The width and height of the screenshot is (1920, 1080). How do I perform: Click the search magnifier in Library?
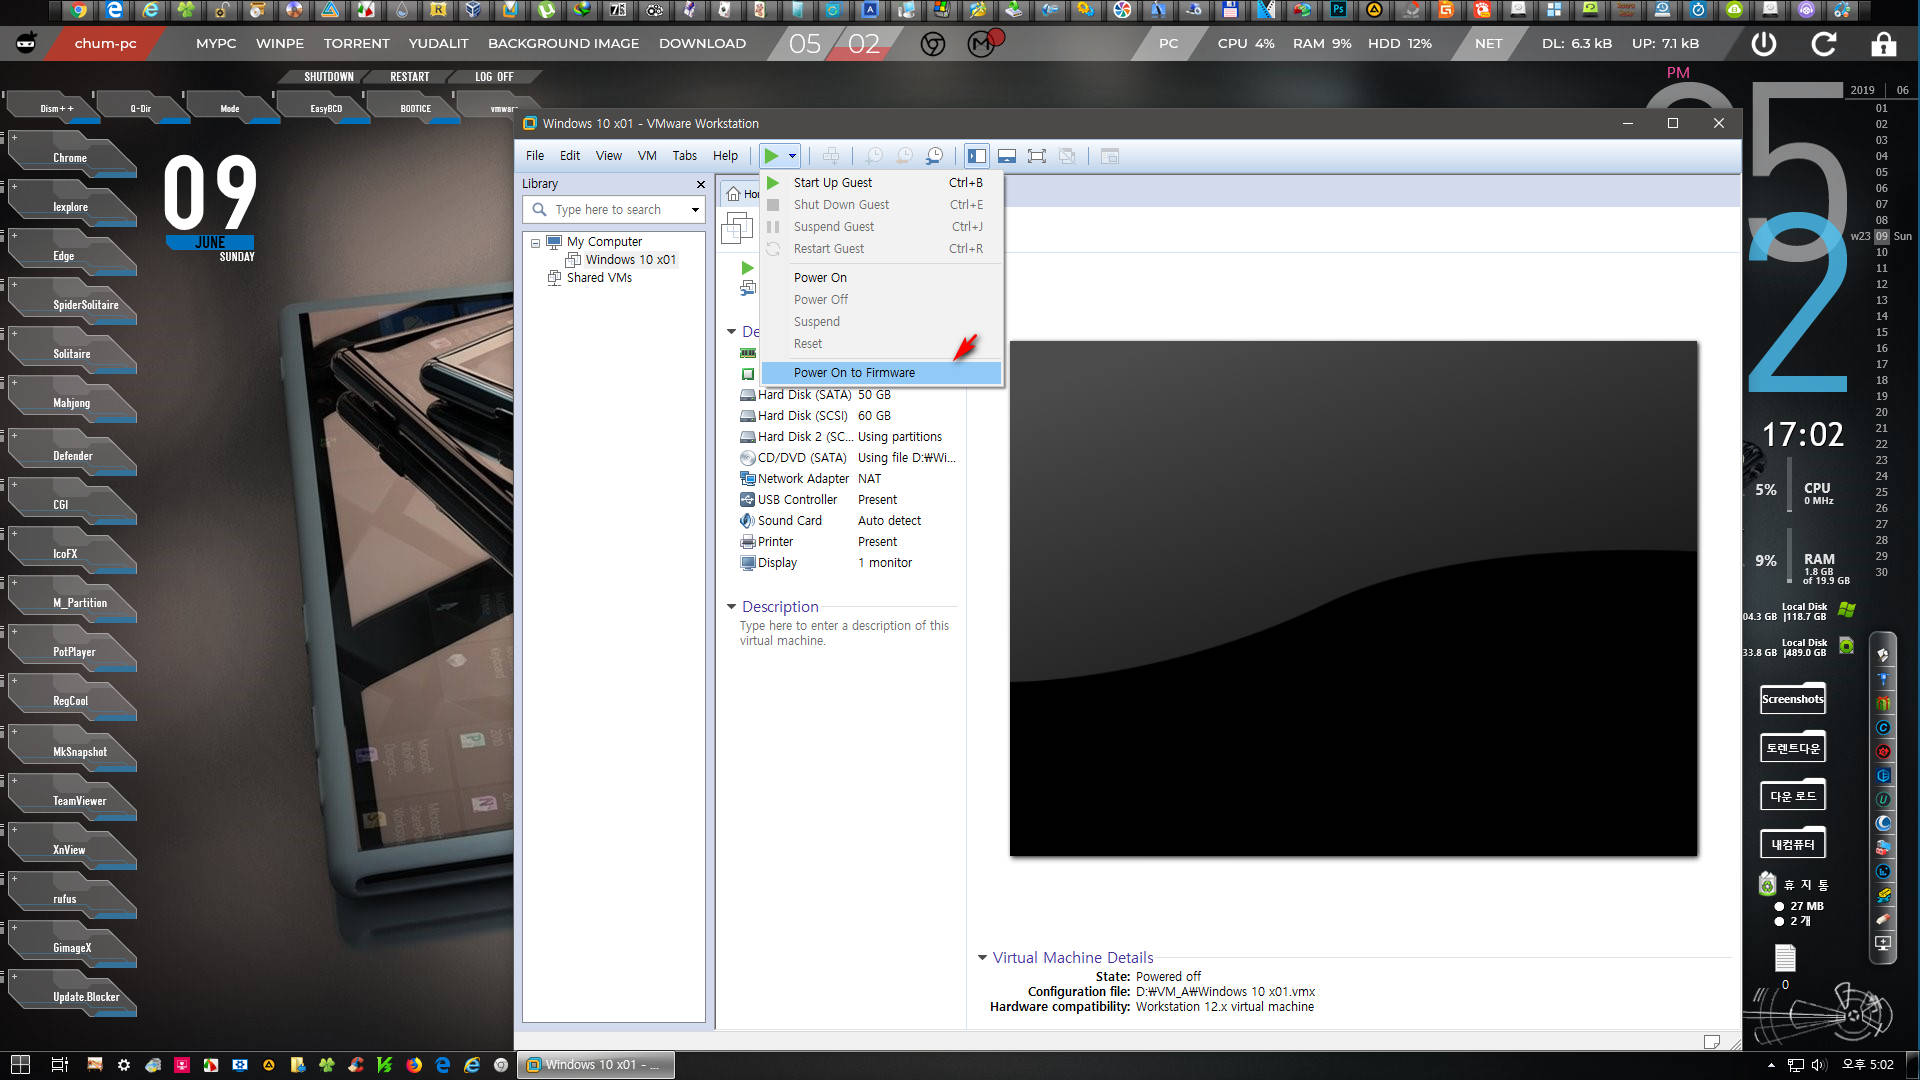point(539,209)
